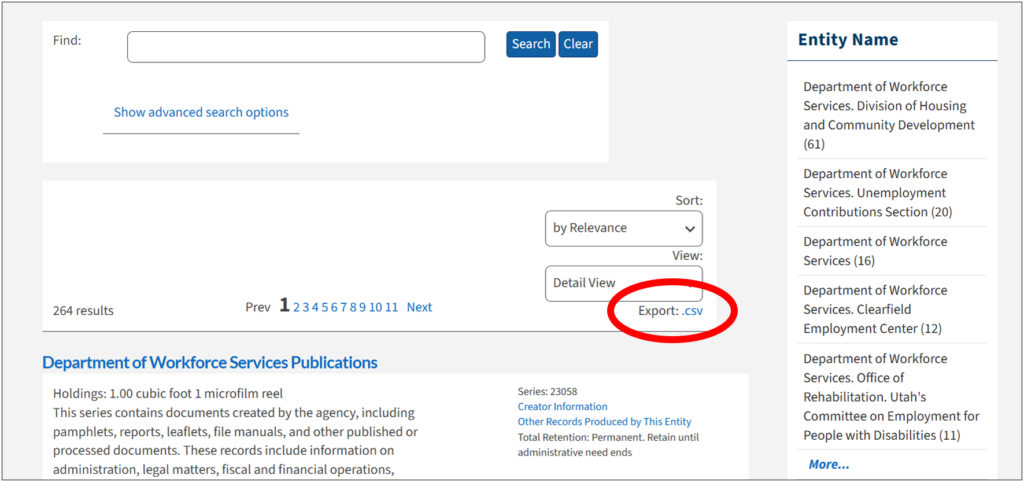Click the Find search input field

[x=306, y=47]
